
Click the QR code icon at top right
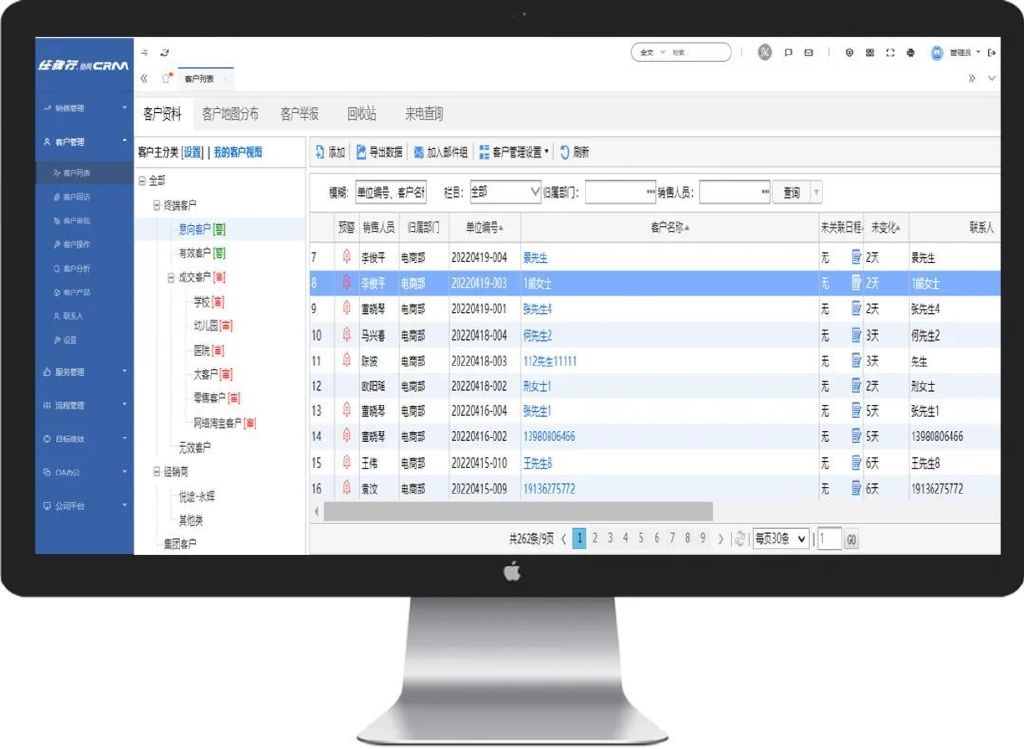click(870, 52)
